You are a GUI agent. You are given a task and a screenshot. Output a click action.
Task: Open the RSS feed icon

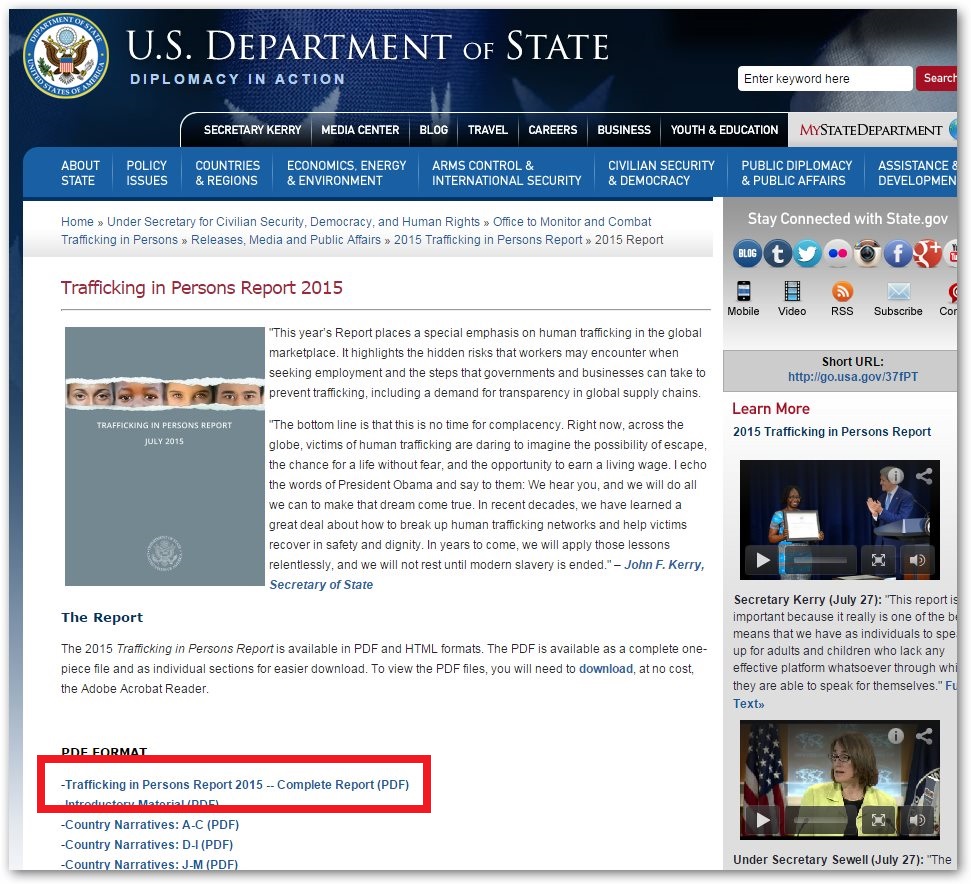842,291
